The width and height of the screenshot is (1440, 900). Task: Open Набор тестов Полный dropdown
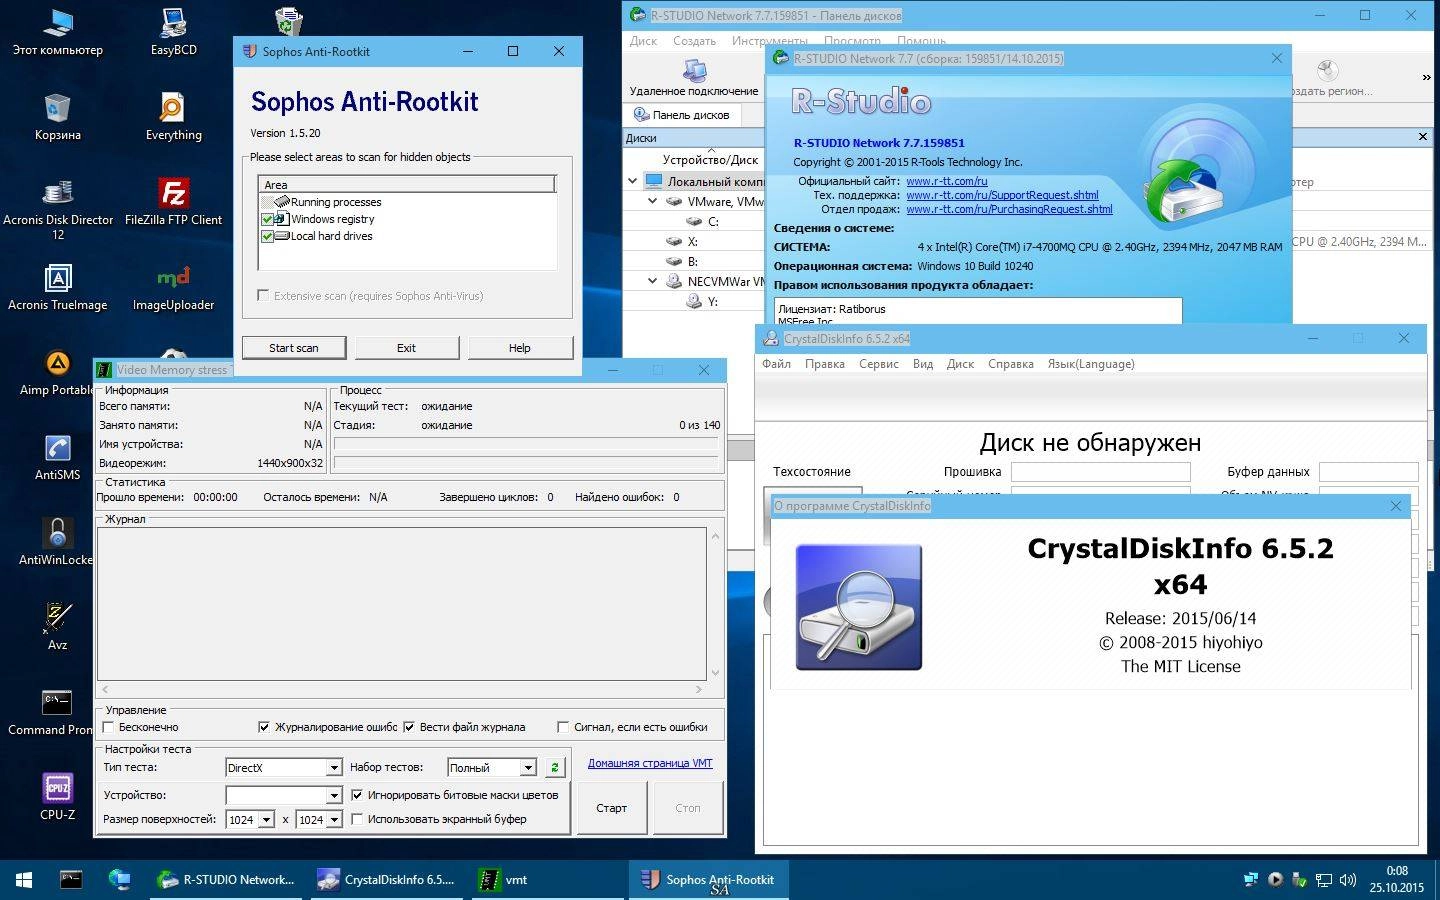528,768
